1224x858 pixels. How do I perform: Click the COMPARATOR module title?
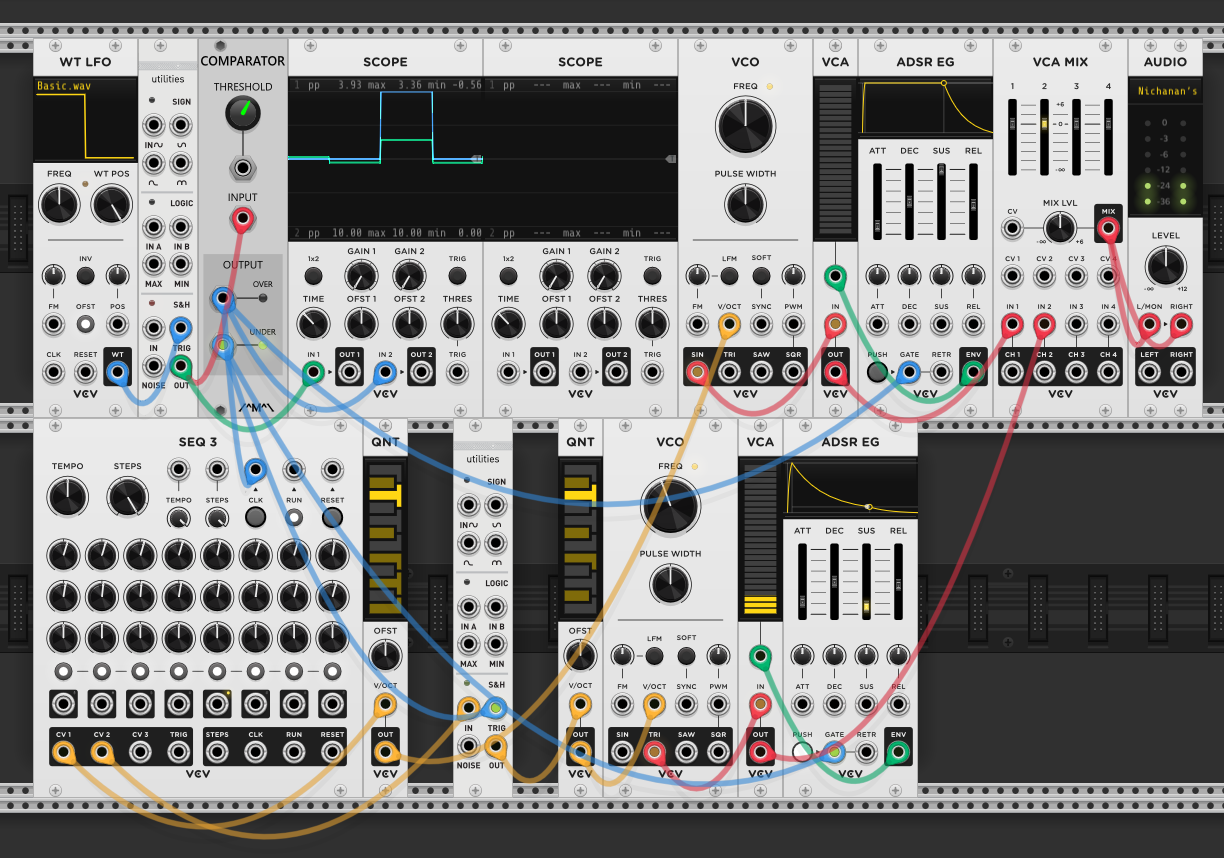243,61
